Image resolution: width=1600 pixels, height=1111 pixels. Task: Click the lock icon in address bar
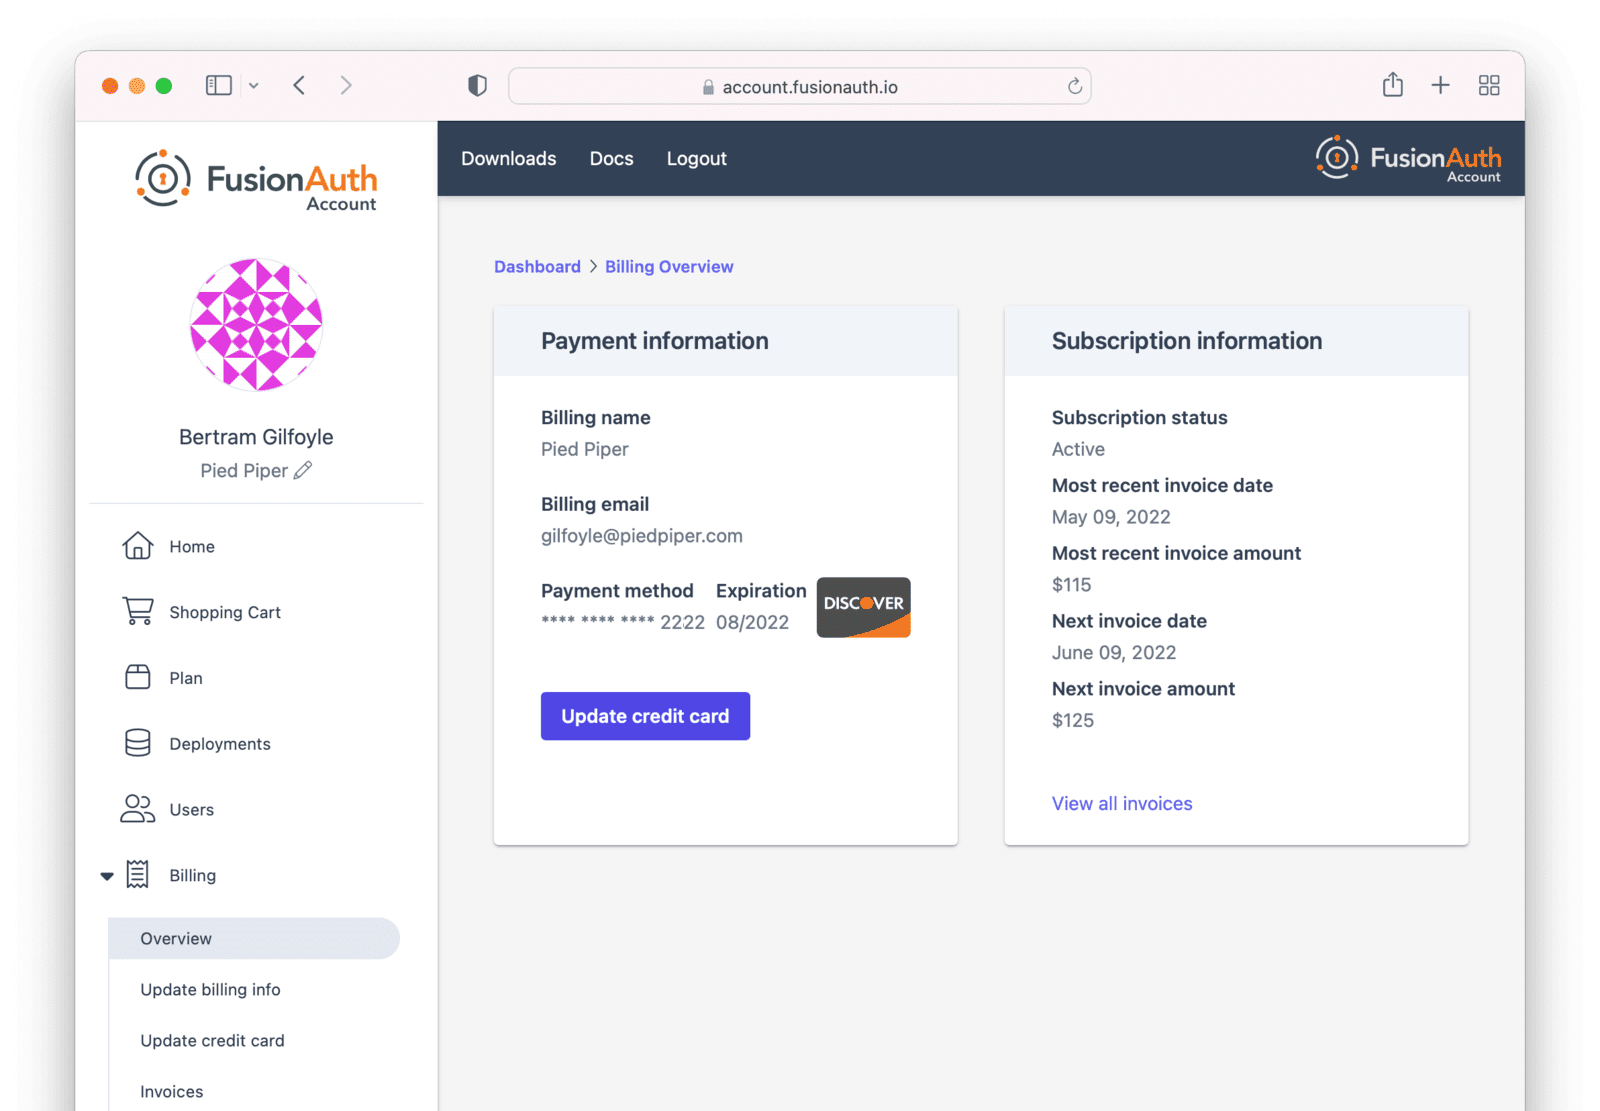click(708, 88)
